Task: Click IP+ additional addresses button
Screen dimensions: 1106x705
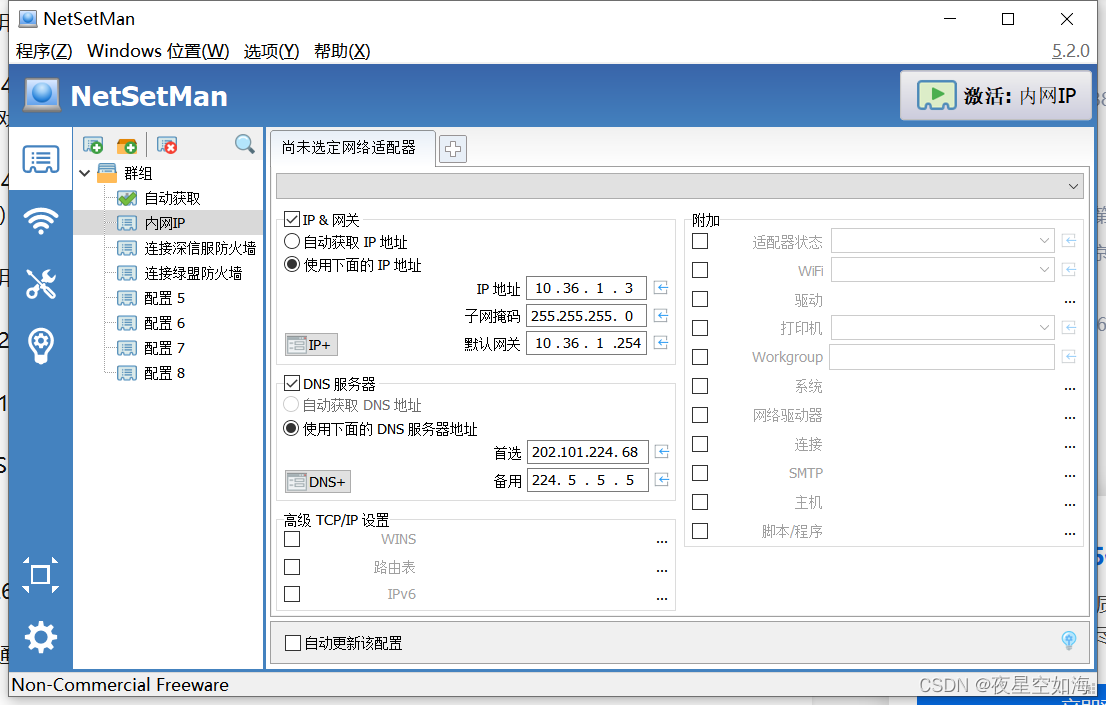Action: 311,344
